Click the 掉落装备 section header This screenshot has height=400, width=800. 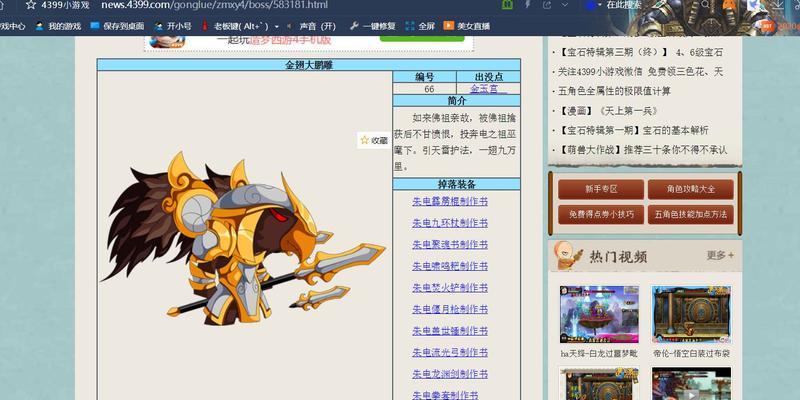[x=457, y=184]
